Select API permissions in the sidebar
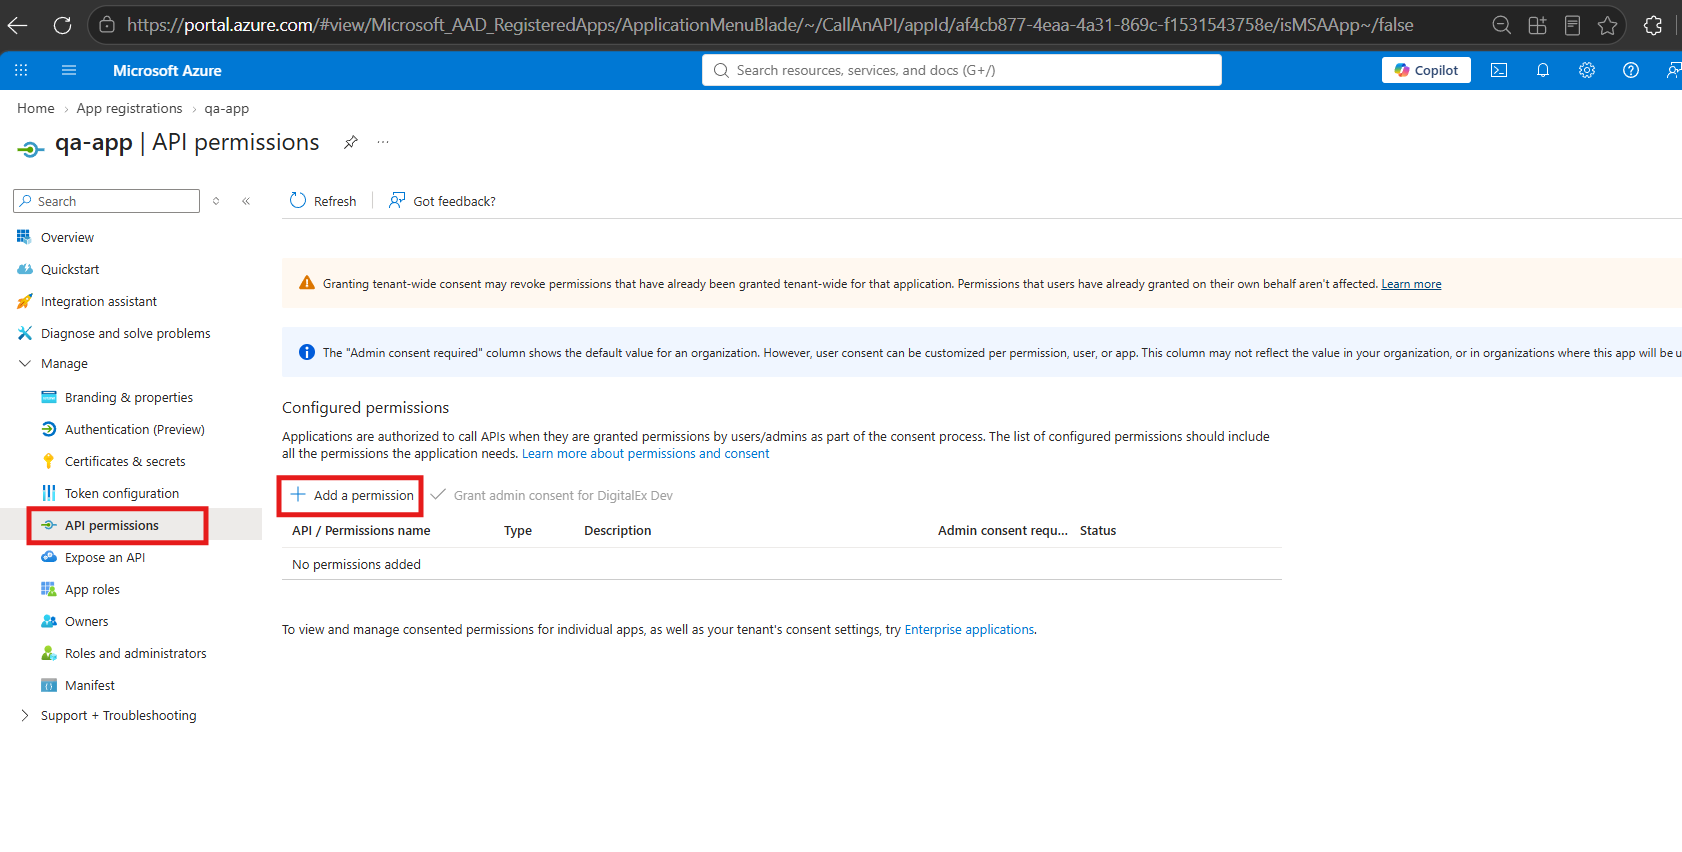Image resolution: width=1682 pixels, height=852 pixels. 112,525
